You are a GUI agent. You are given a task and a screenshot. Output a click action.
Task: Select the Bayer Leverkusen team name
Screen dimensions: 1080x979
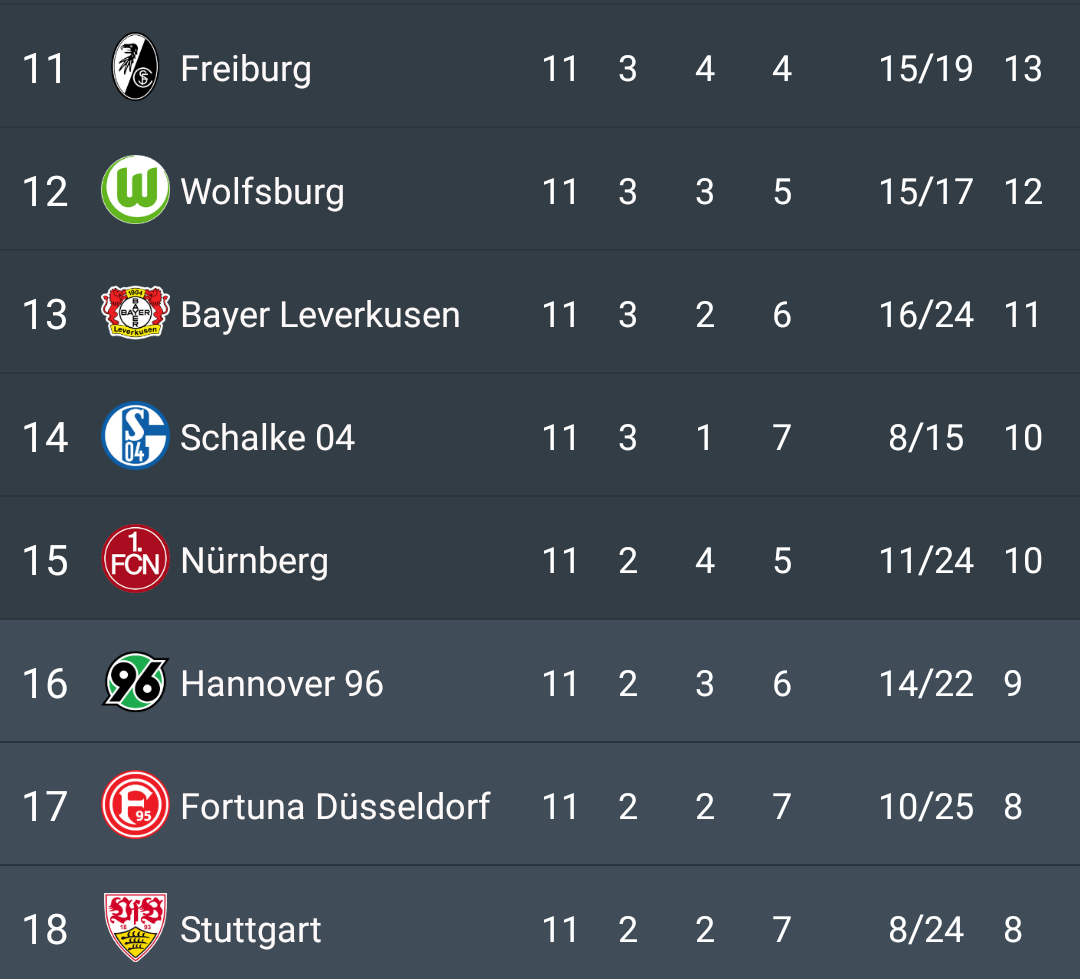pyautogui.click(x=320, y=315)
